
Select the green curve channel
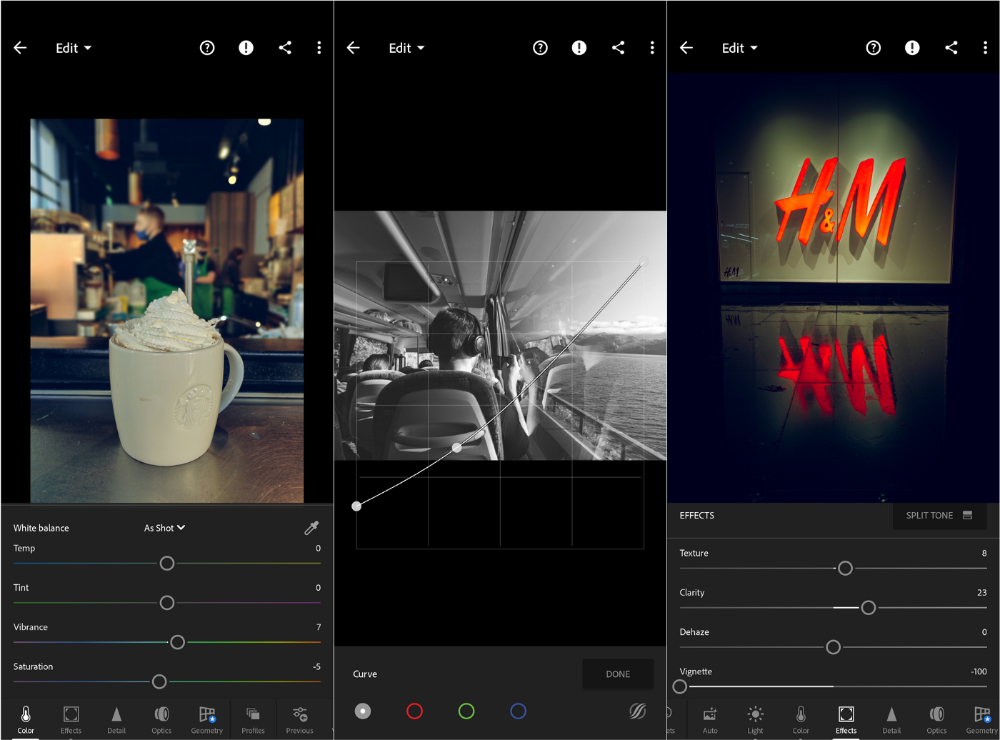pyautogui.click(x=466, y=711)
